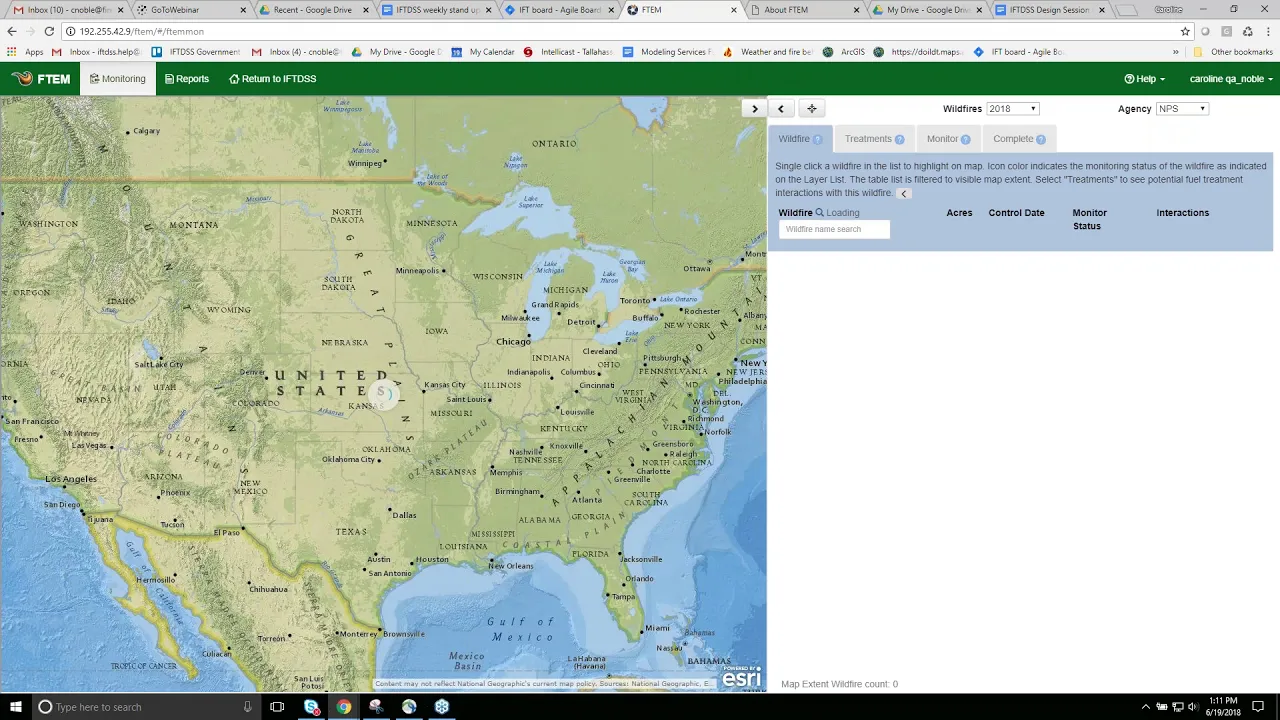The image size is (1280, 720).
Task: Collapse the instructions text with chevron
Action: (x=904, y=194)
